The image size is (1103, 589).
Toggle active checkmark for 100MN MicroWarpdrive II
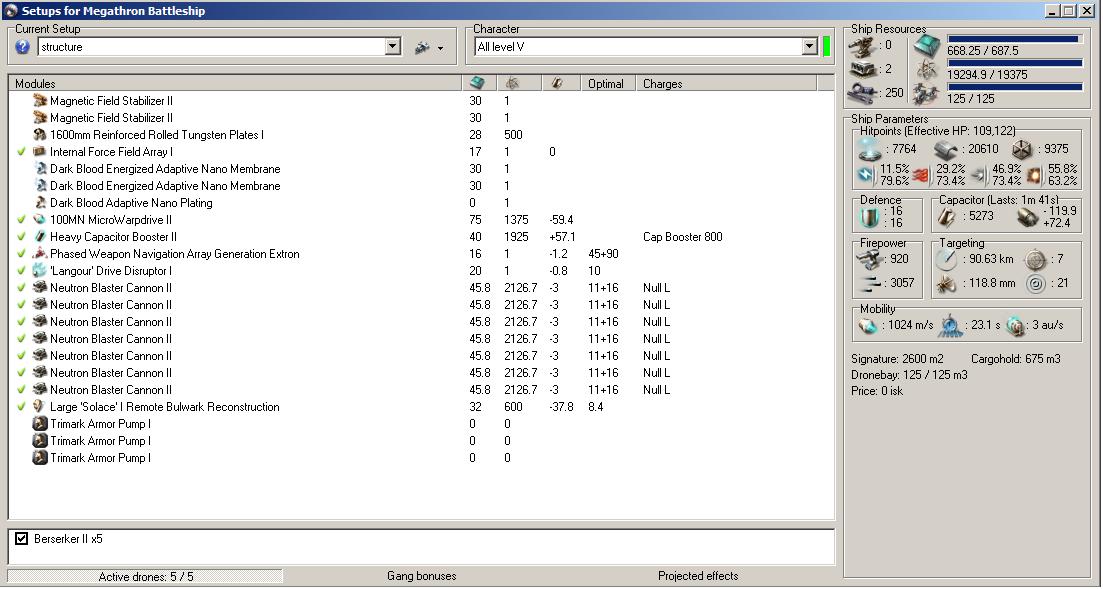coord(21,220)
